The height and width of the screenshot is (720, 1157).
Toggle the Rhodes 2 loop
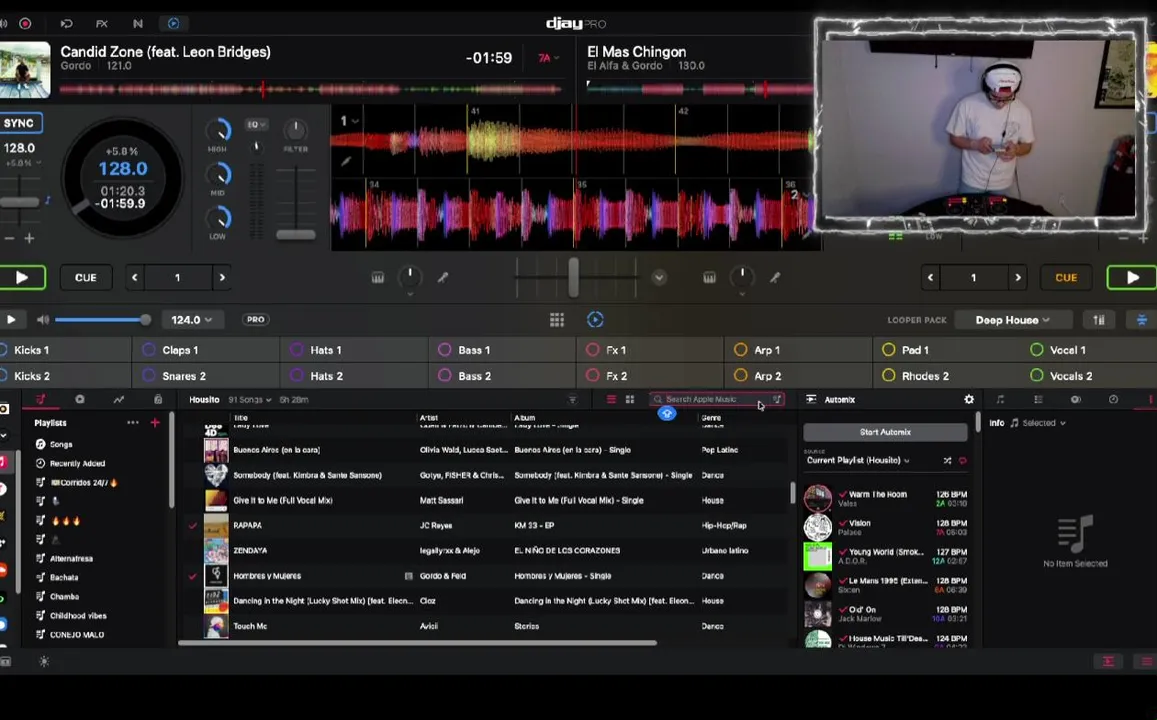point(947,375)
